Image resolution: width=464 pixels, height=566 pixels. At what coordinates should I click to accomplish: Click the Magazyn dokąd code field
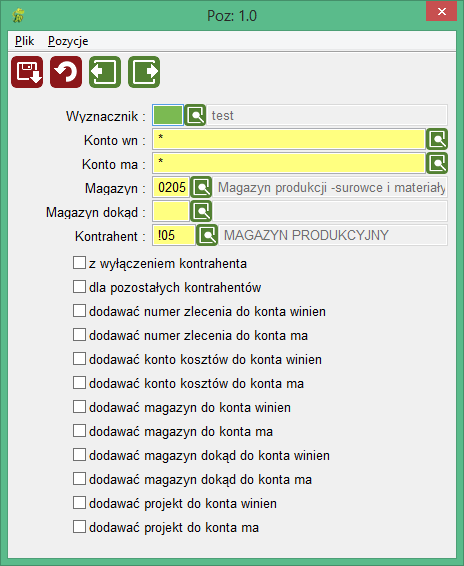click(x=171, y=211)
